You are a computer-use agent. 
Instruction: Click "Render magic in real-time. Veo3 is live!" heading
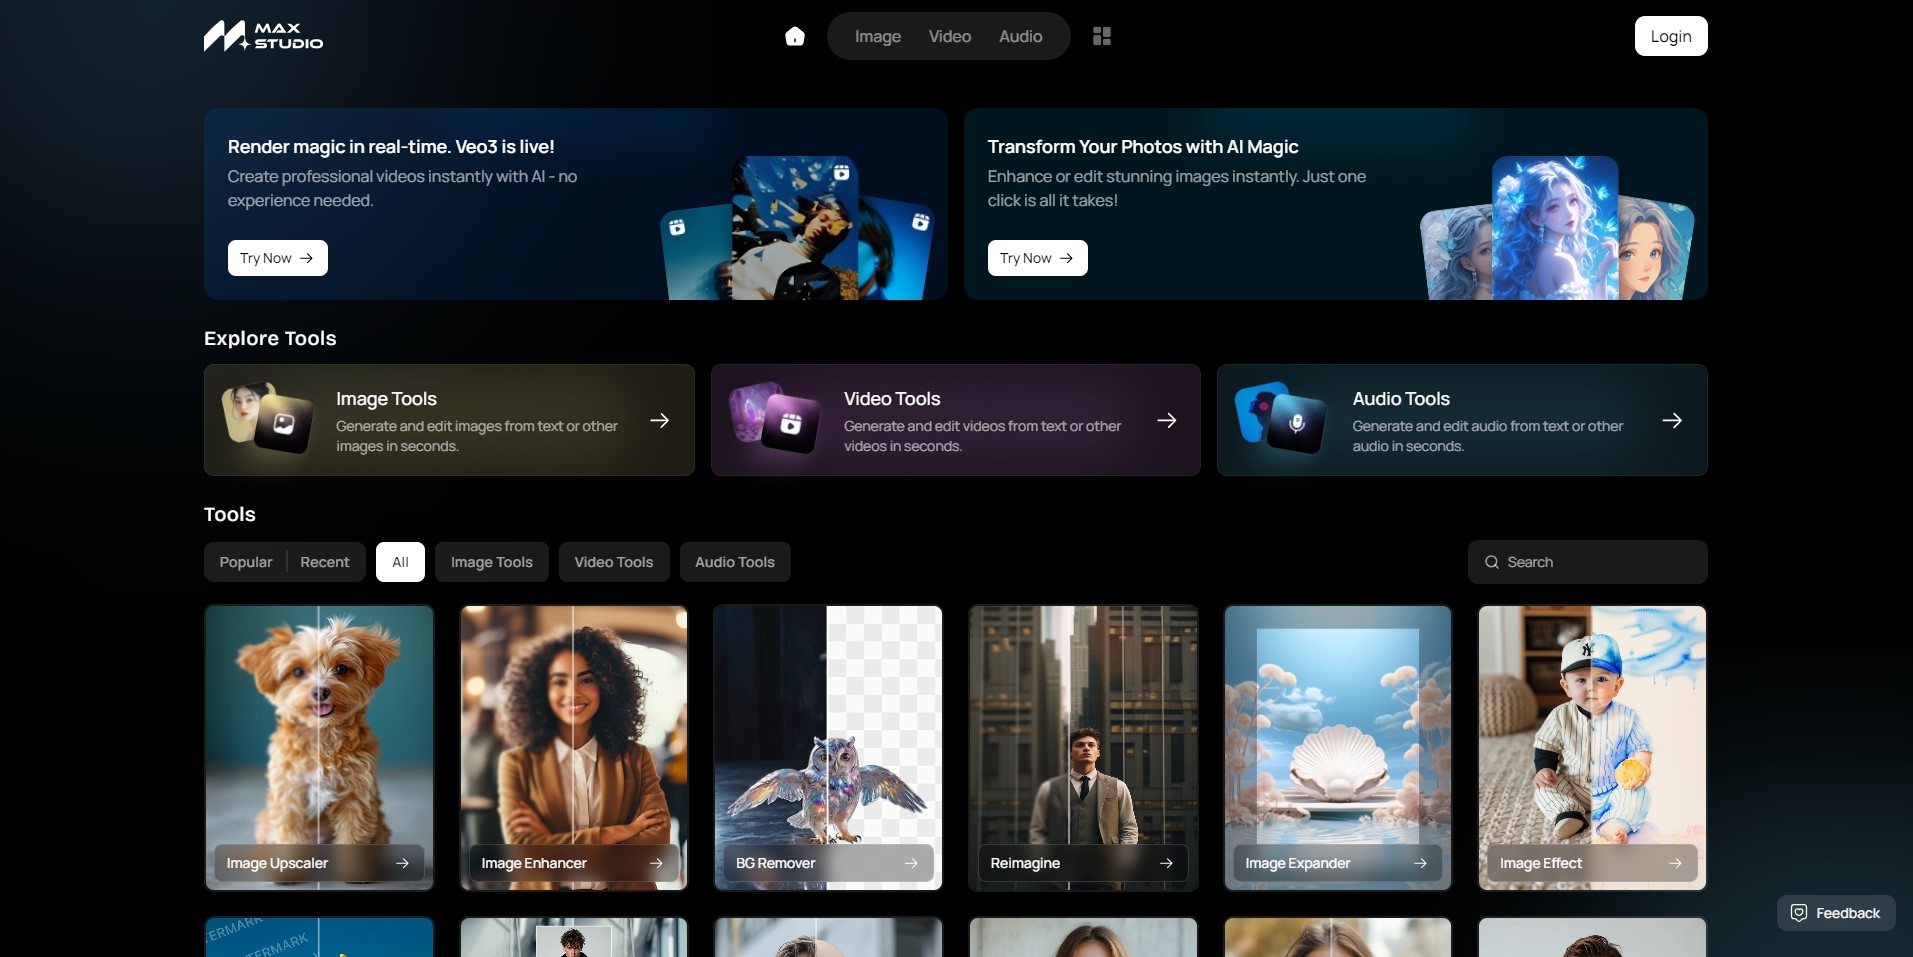click(x=391, y=147)
